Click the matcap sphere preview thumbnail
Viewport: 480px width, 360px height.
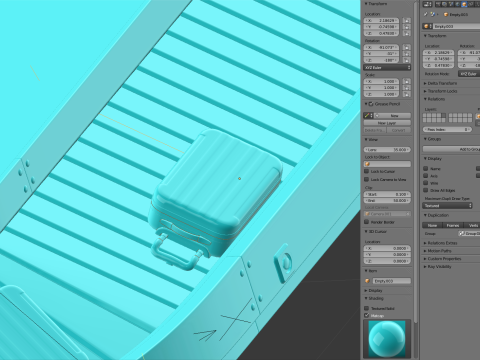pos(387,338)
